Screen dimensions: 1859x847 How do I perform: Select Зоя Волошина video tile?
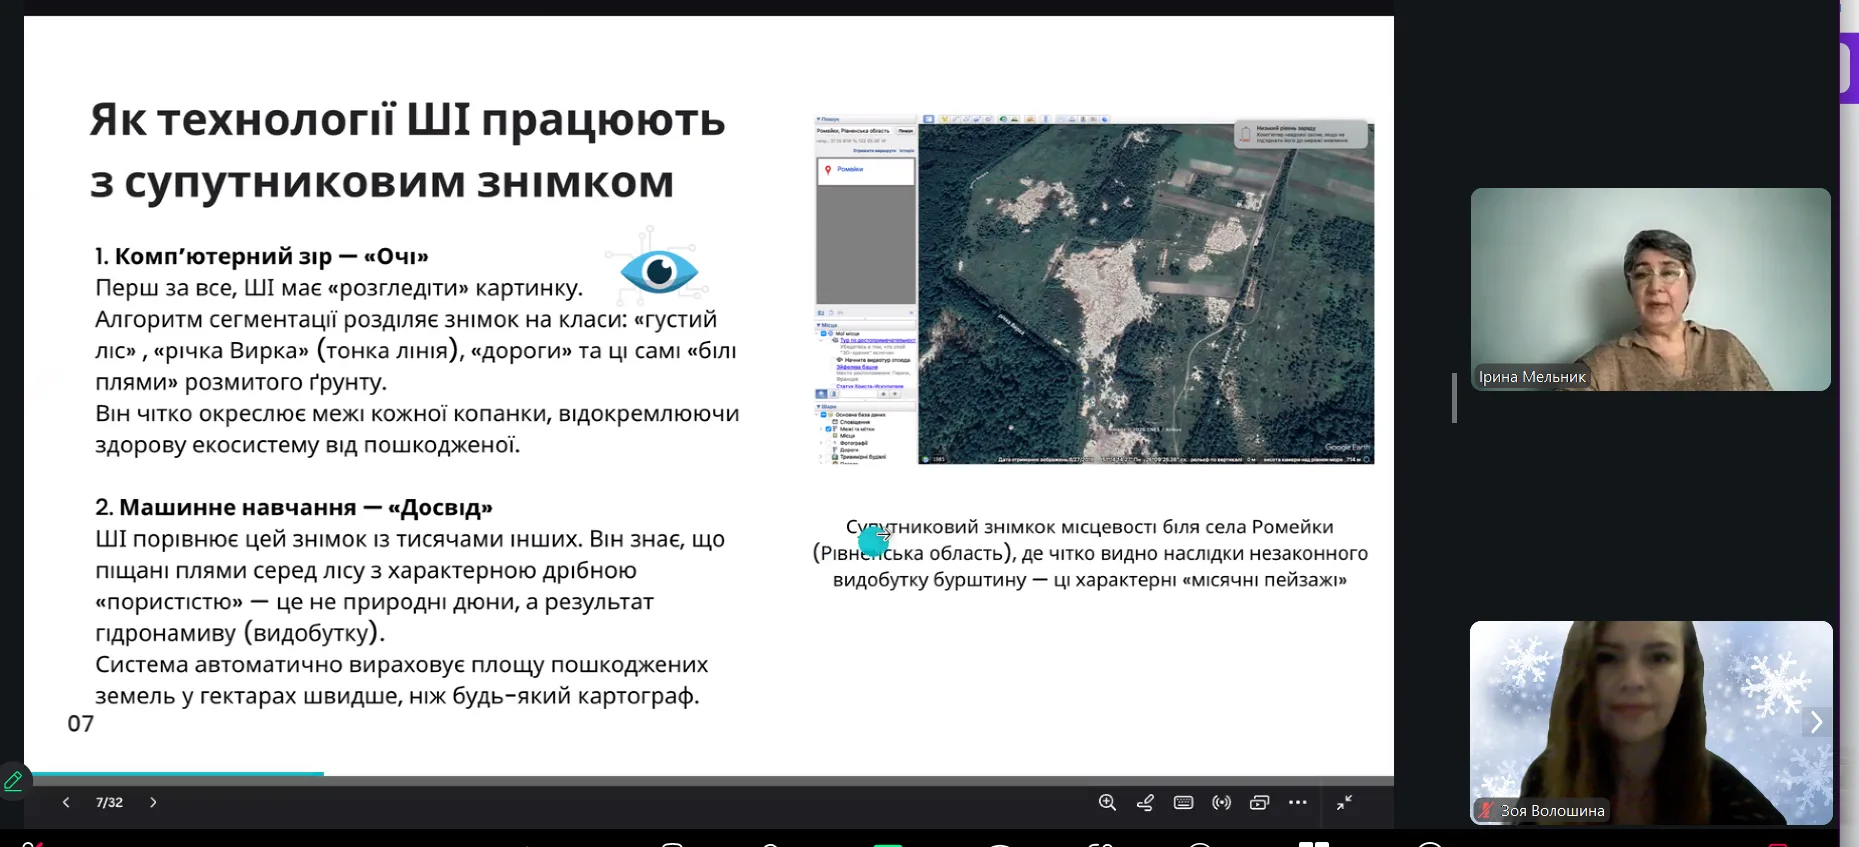pos(1650,722)
